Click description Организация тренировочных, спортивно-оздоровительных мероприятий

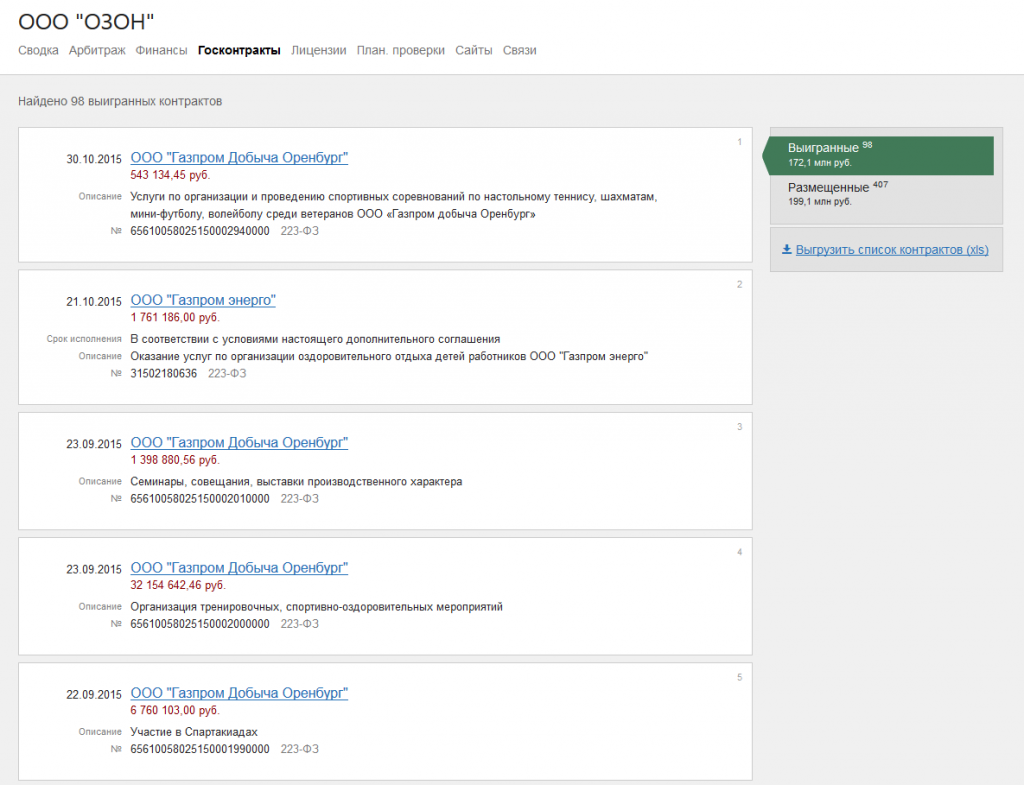[317, 607]
